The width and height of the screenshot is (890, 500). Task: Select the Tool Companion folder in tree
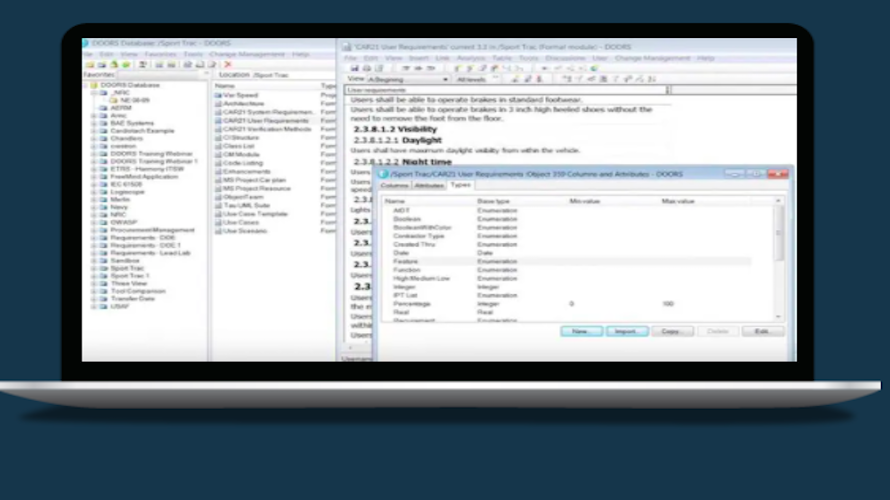[x=138, y=291]
